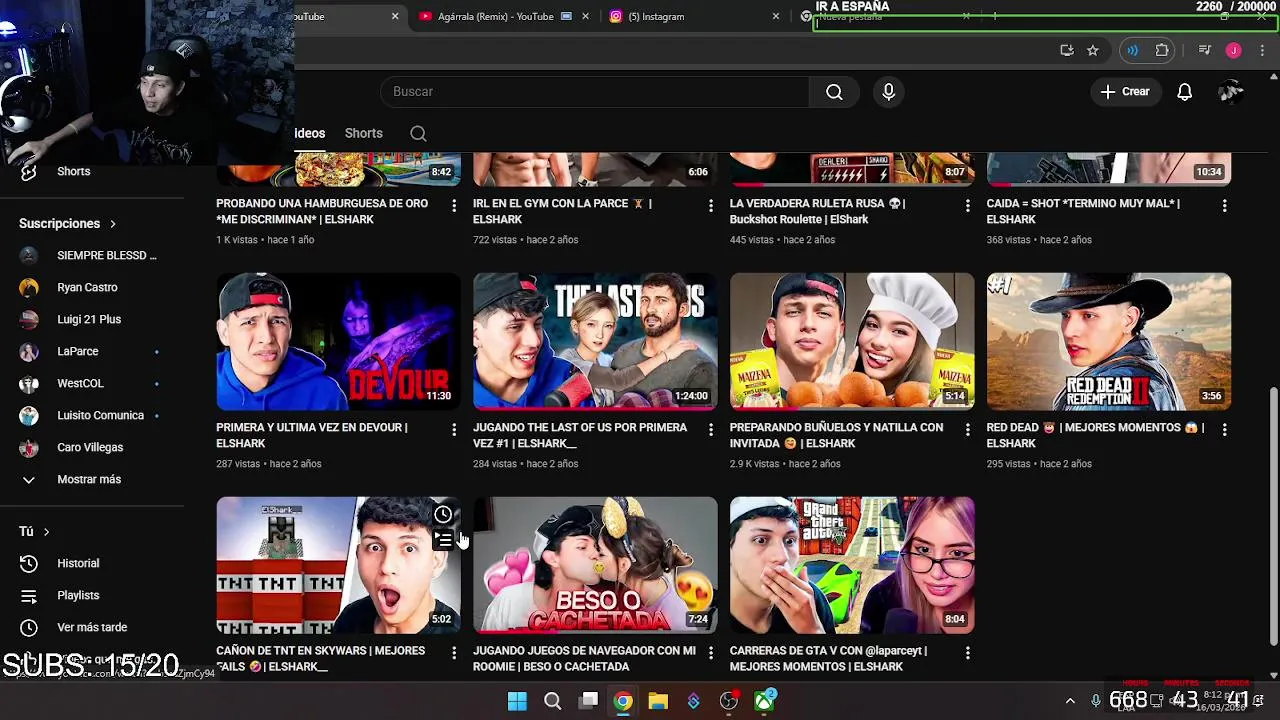Image resolution: width=1280 pixels, height=720 pixels.
Task: Open the DEVOUR video thumbnail
Action: click(x=338, y=341)
